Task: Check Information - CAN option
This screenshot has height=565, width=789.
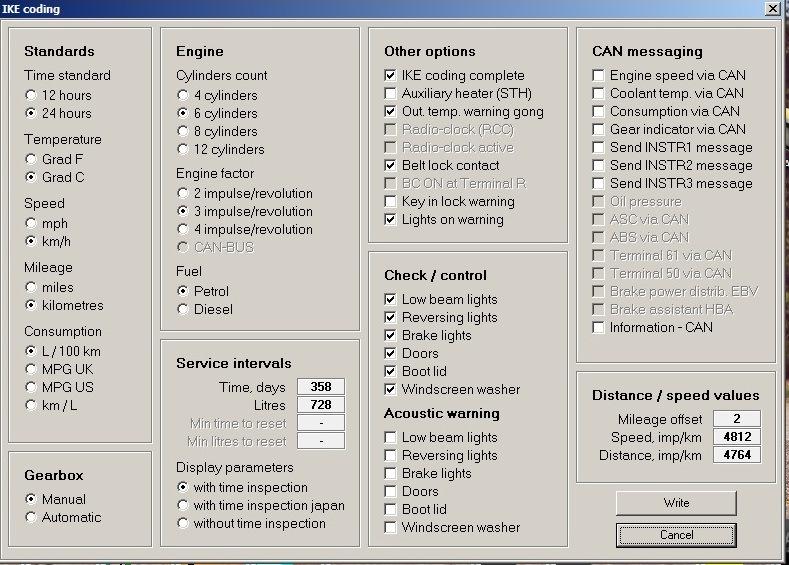Action: tap(598, 328)
